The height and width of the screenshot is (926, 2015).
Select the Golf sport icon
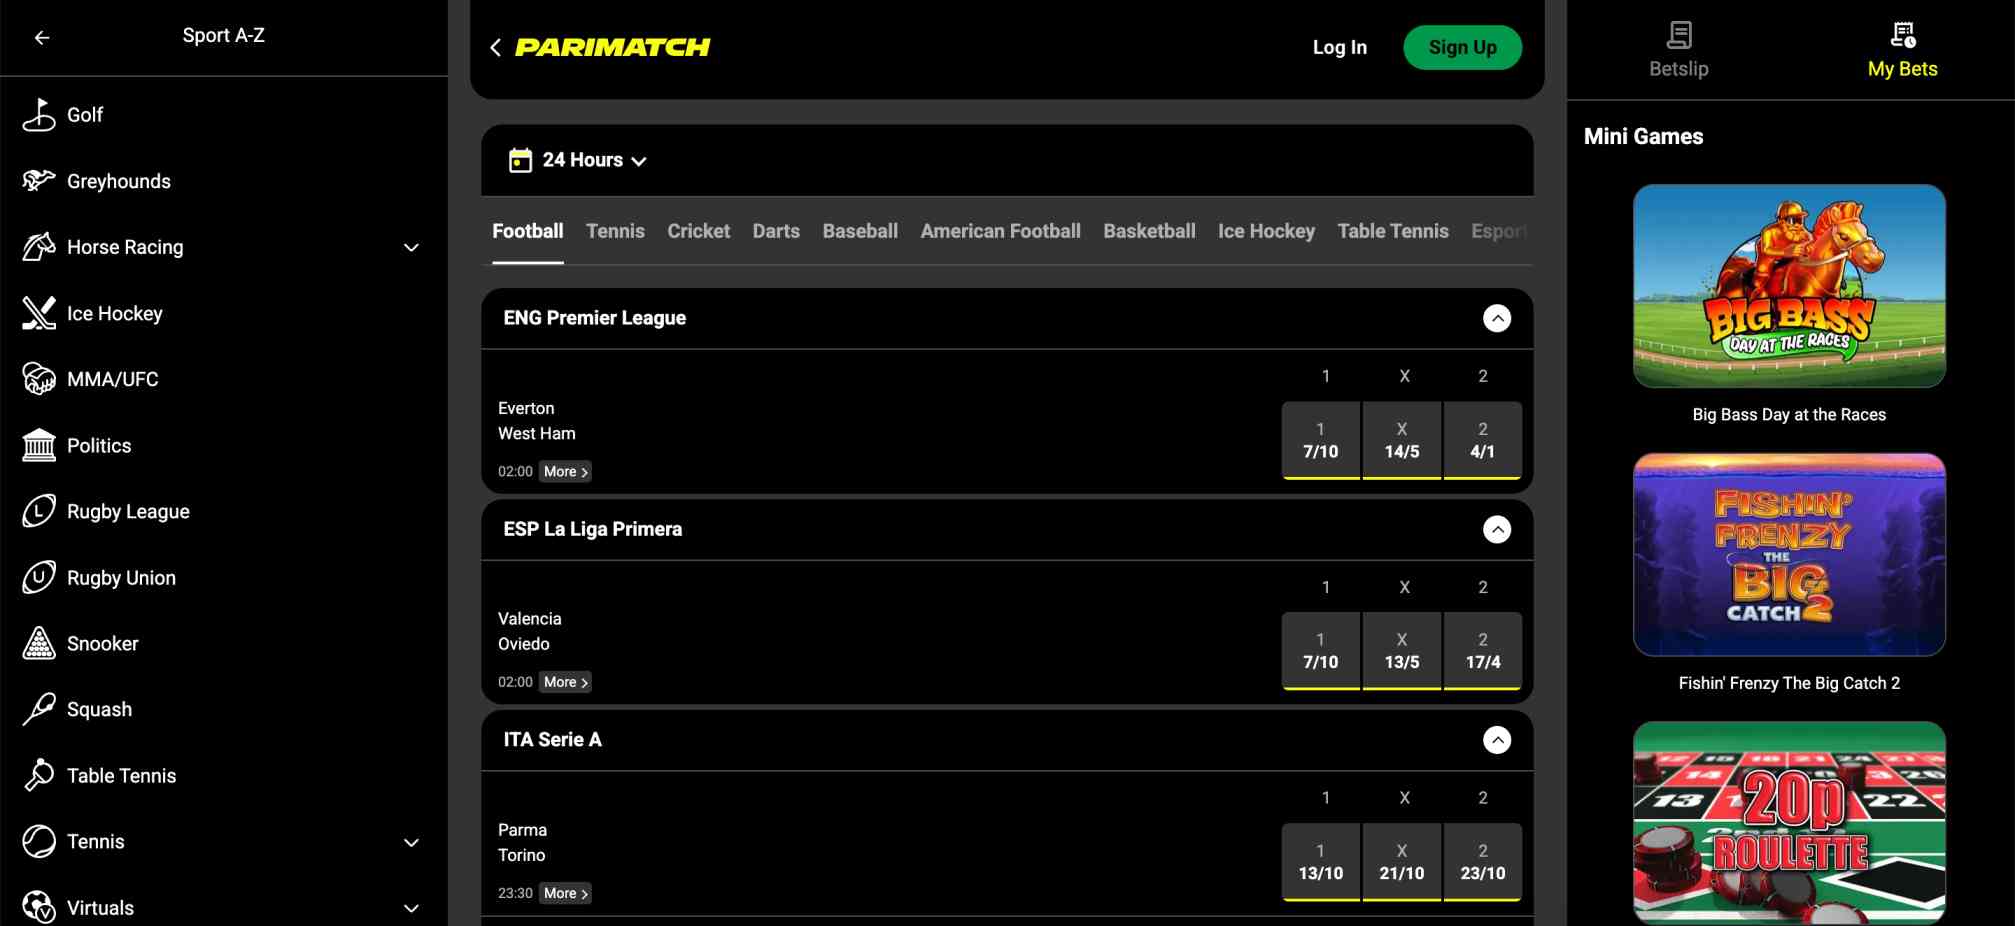(x=37, y=114)
